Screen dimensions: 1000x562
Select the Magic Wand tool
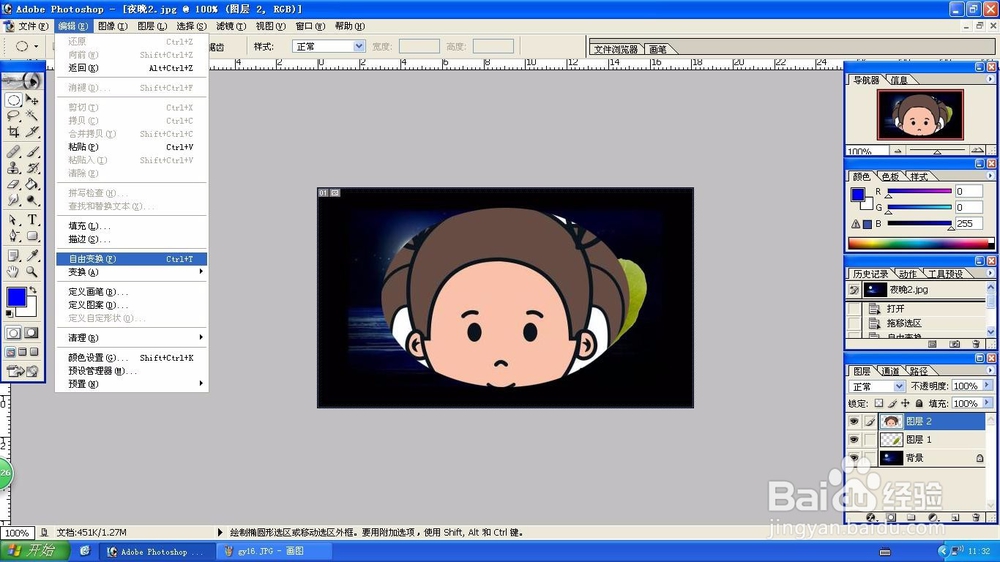(x=32, y=116)
